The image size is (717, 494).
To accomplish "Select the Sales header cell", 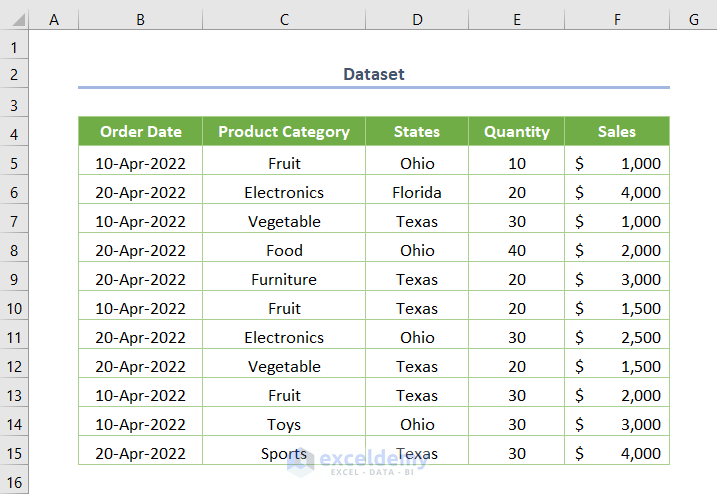I will [x=617, y=132].
